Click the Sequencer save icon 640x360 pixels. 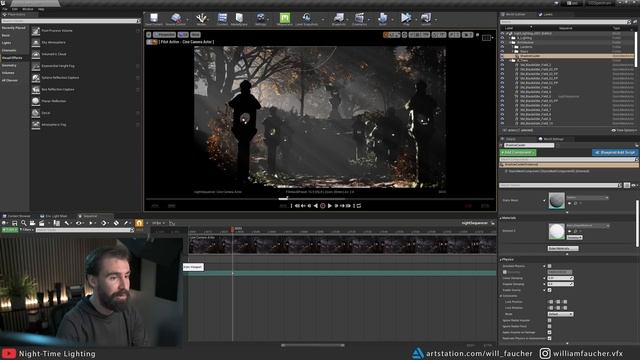click(x=15, y=223)
